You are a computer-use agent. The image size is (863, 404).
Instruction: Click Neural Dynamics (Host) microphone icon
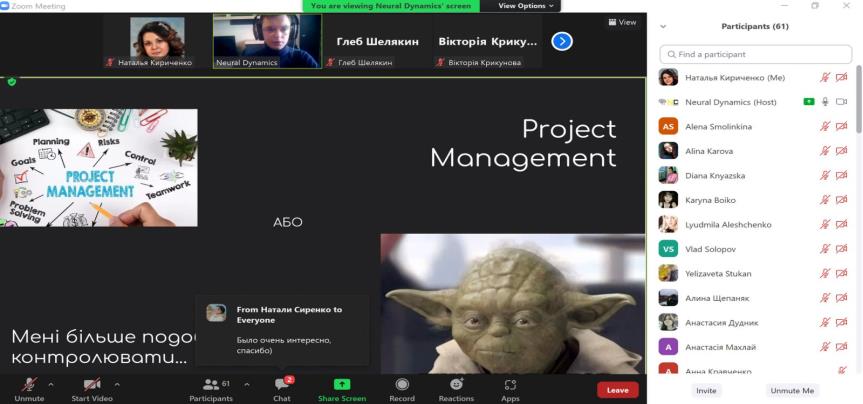(824, 102)
